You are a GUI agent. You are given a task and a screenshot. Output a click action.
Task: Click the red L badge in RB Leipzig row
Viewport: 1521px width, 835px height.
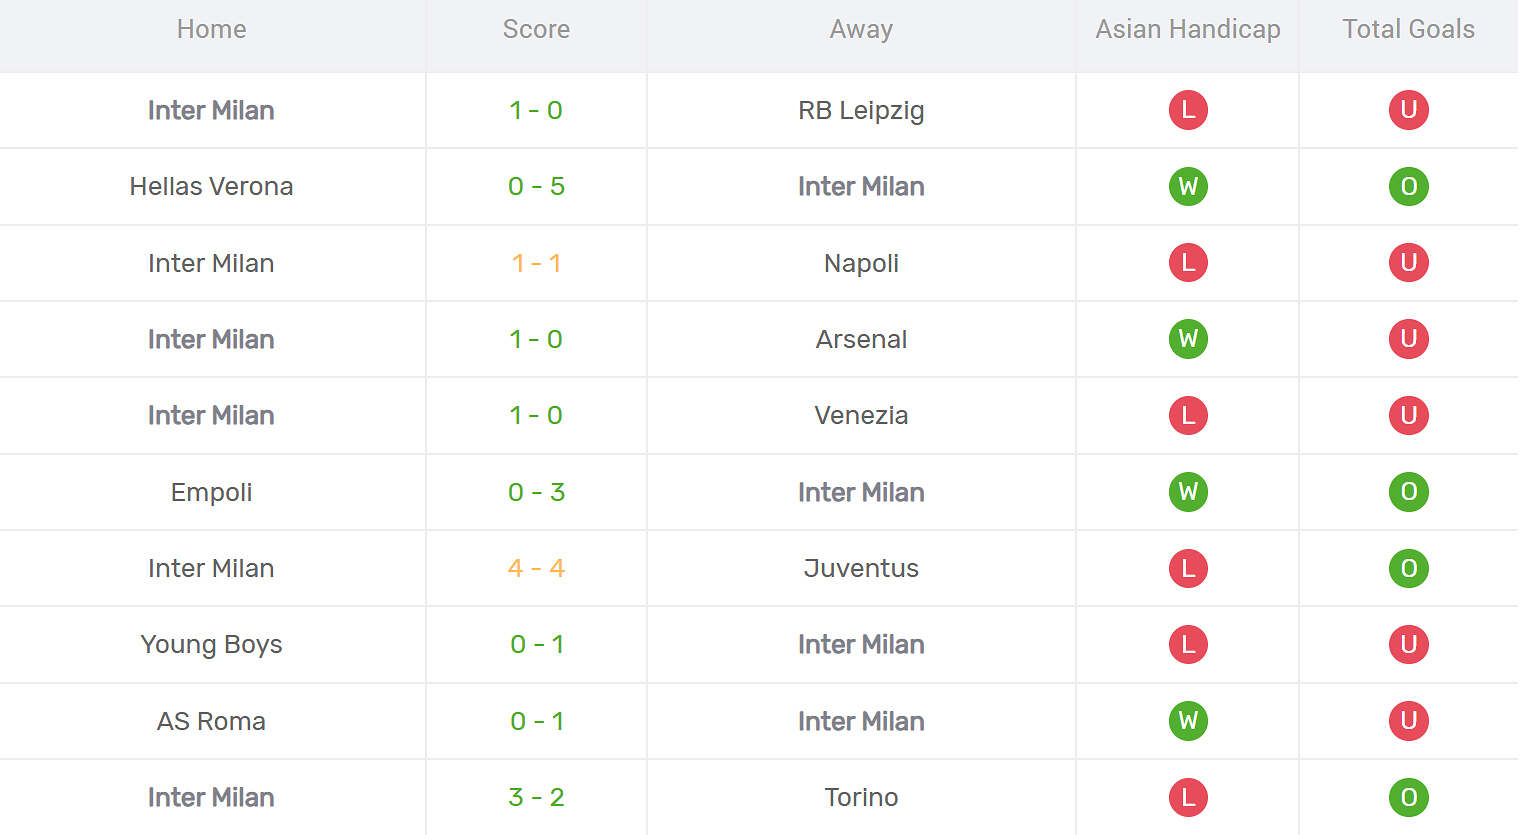1188,110
